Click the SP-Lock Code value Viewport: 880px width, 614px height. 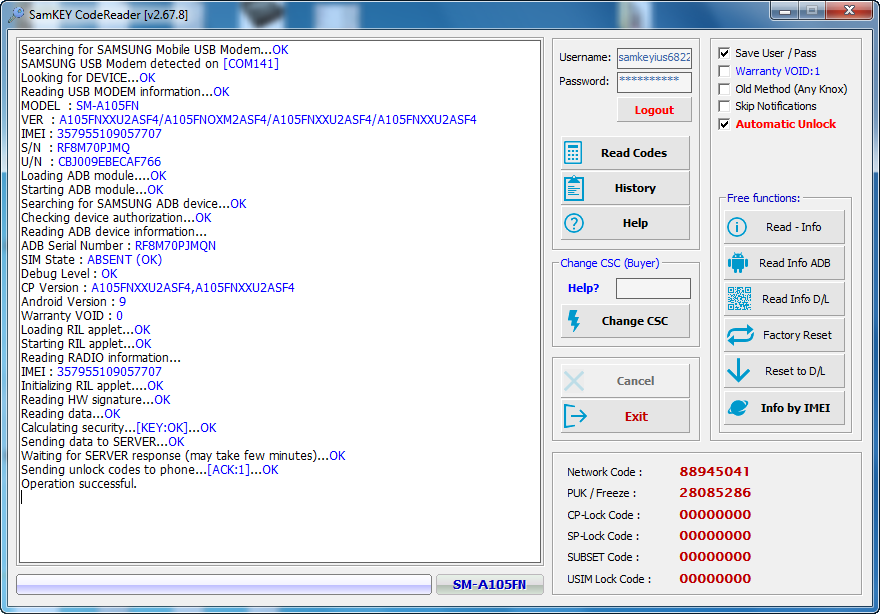[715, 535]
